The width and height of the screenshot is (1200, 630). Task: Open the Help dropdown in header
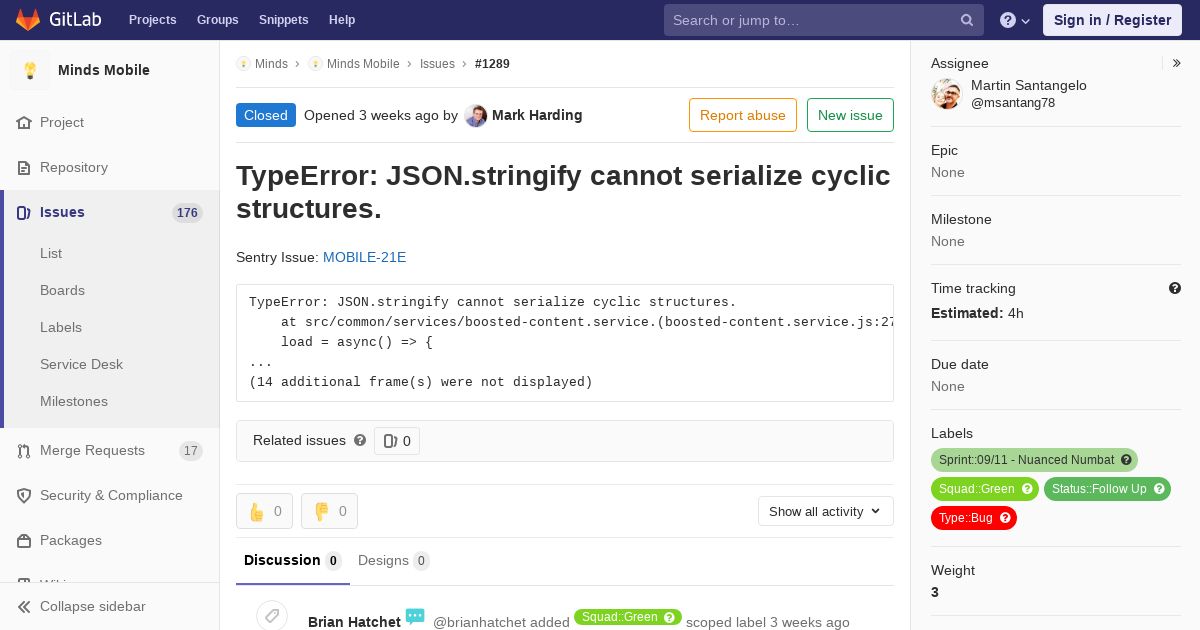tap(1015, 20)
